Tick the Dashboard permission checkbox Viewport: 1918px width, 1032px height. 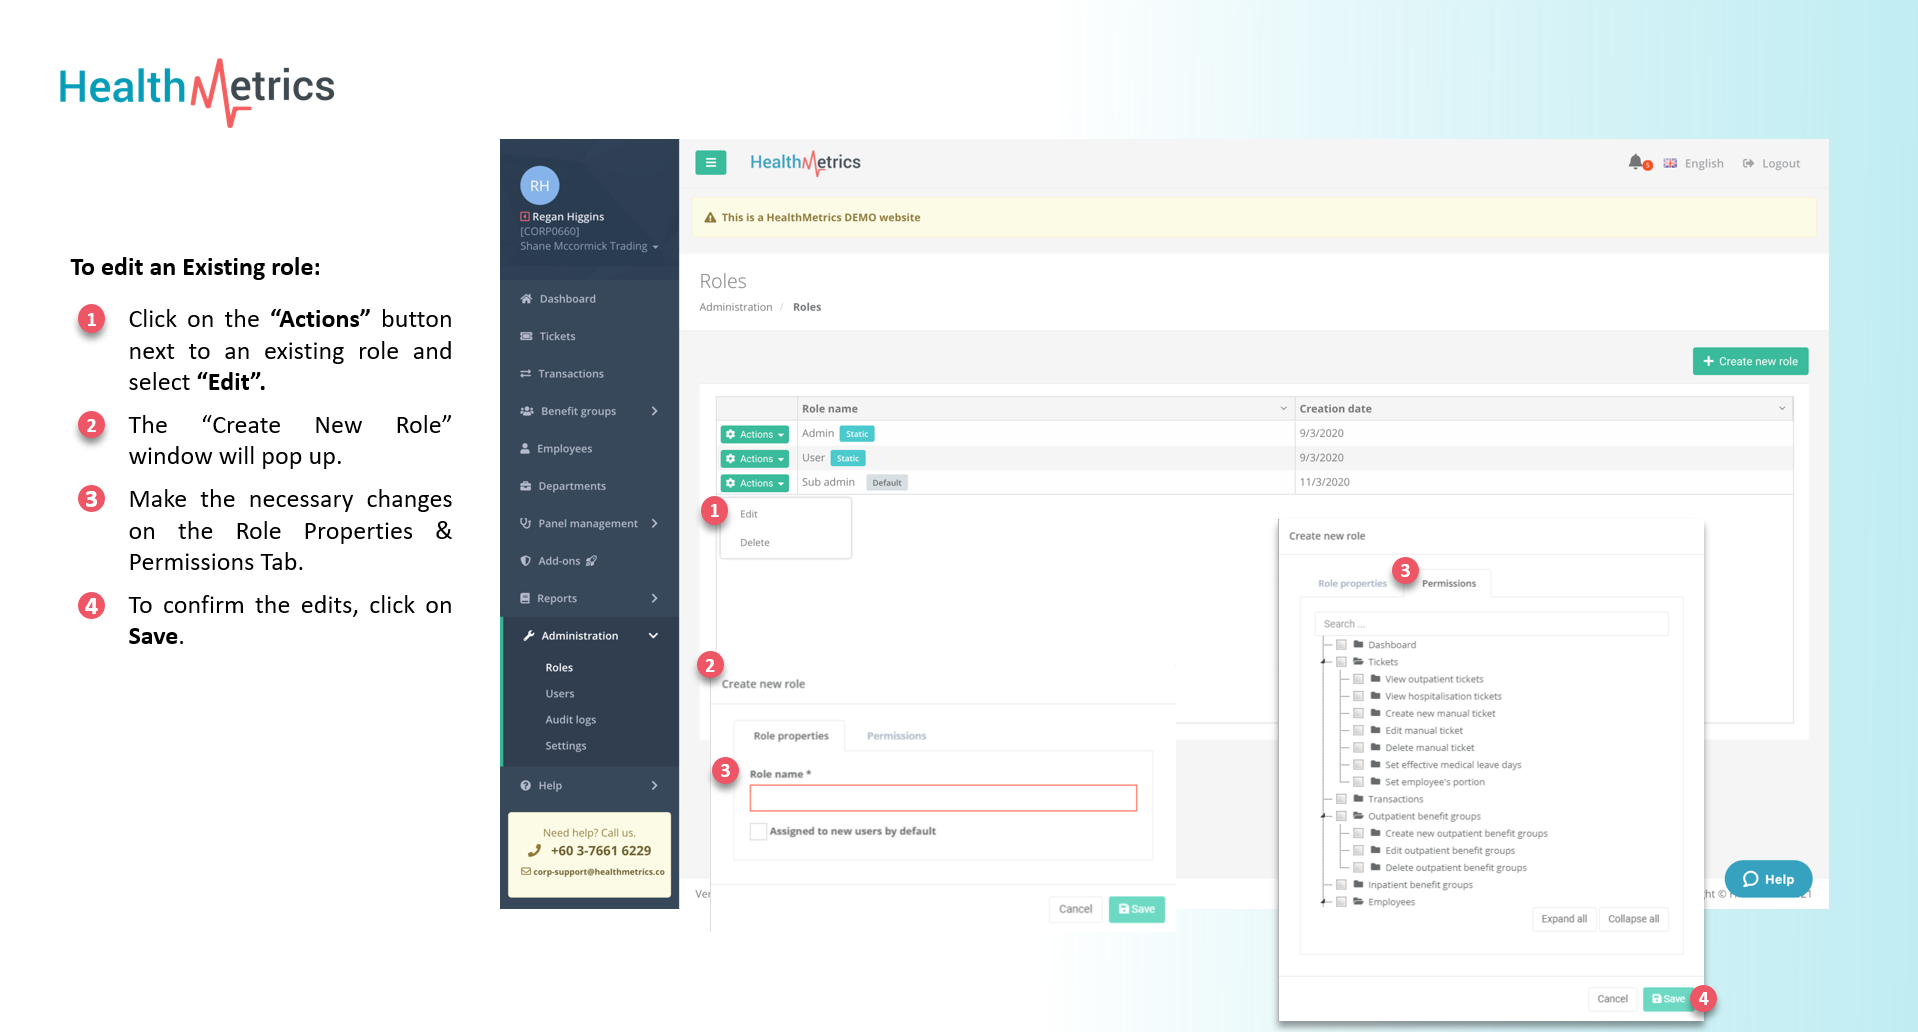(1342, 645)
